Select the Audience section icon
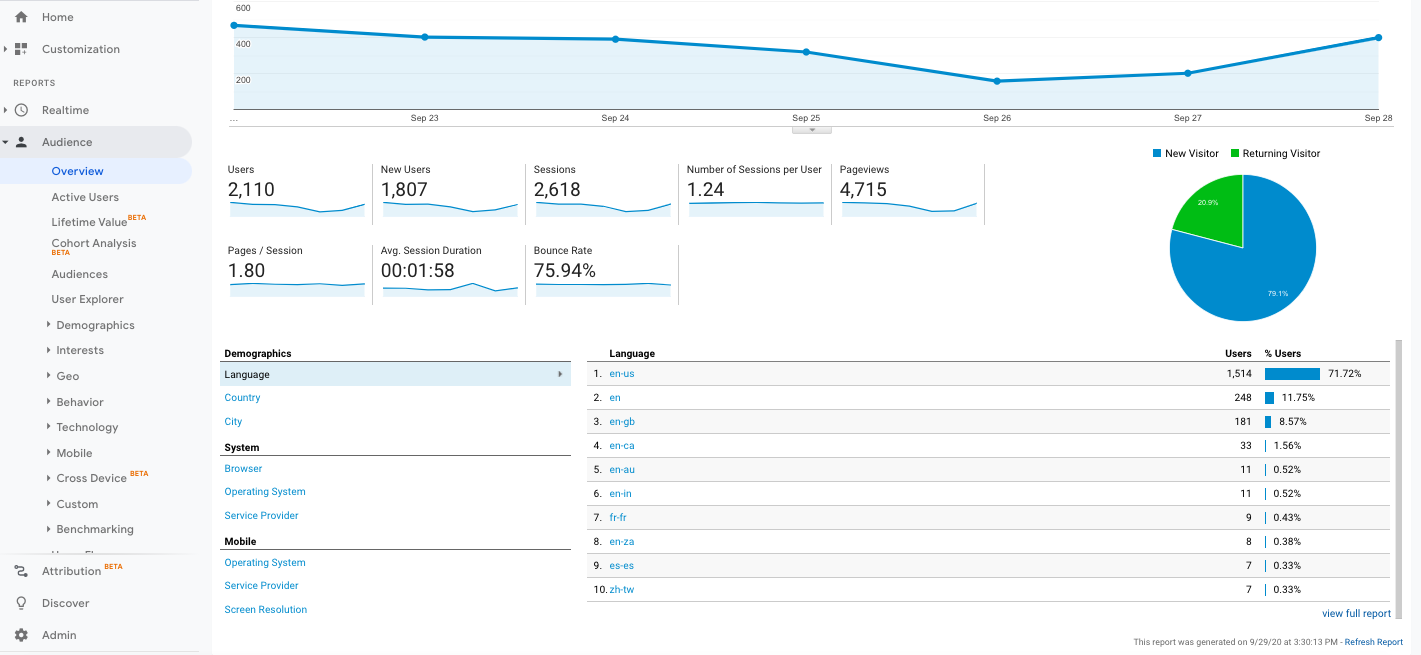 [x=21, y=141]
